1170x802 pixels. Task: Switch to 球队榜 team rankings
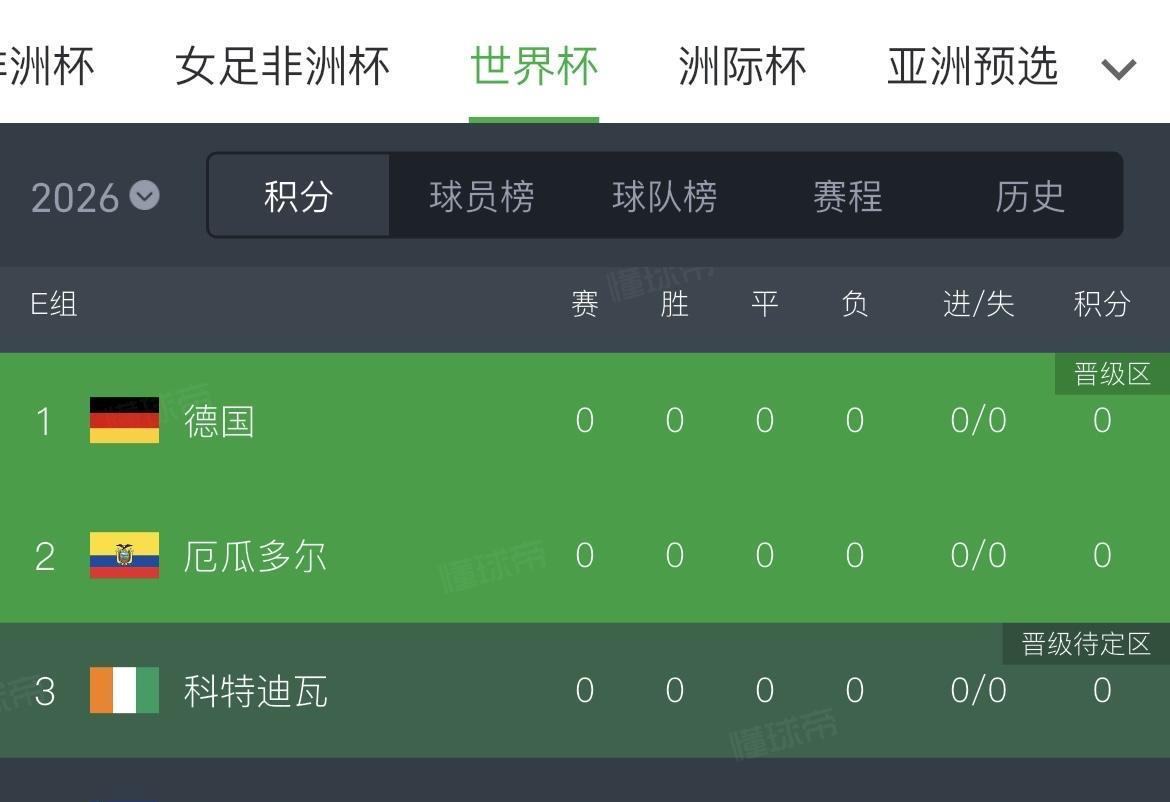(664, 196)
